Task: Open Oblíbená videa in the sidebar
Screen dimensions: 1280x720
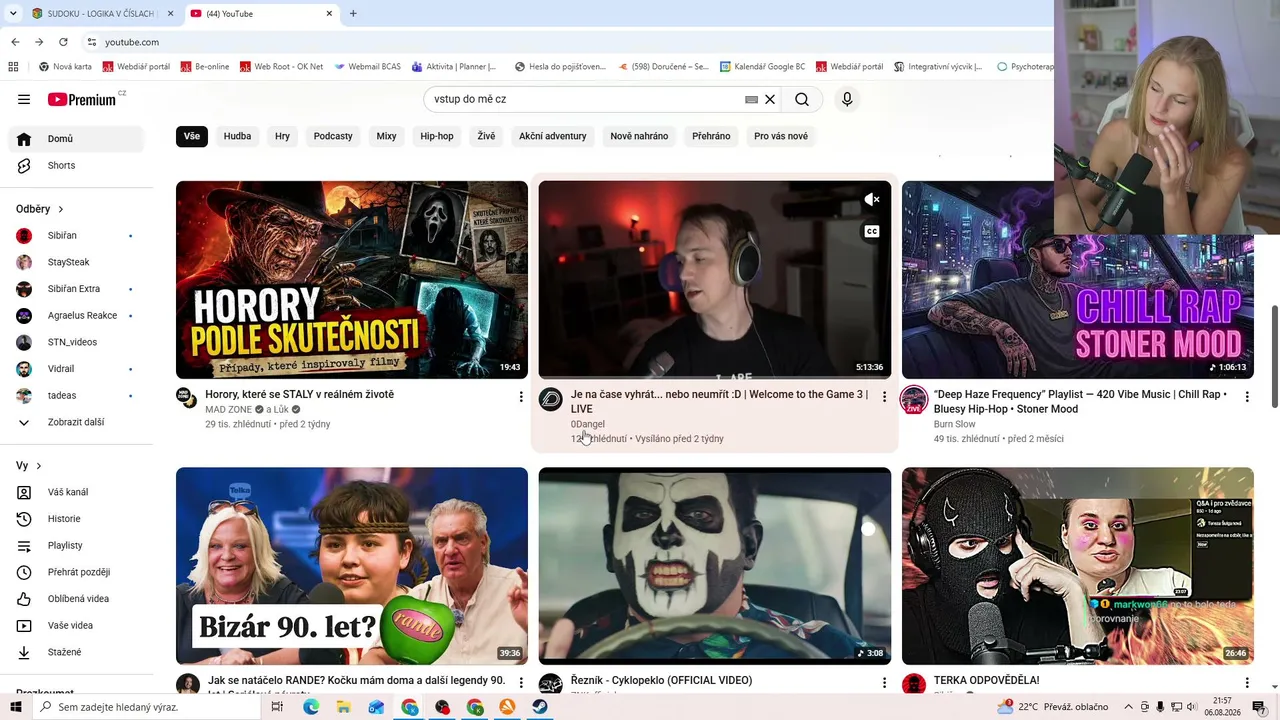Action: [x=76, y=599]
